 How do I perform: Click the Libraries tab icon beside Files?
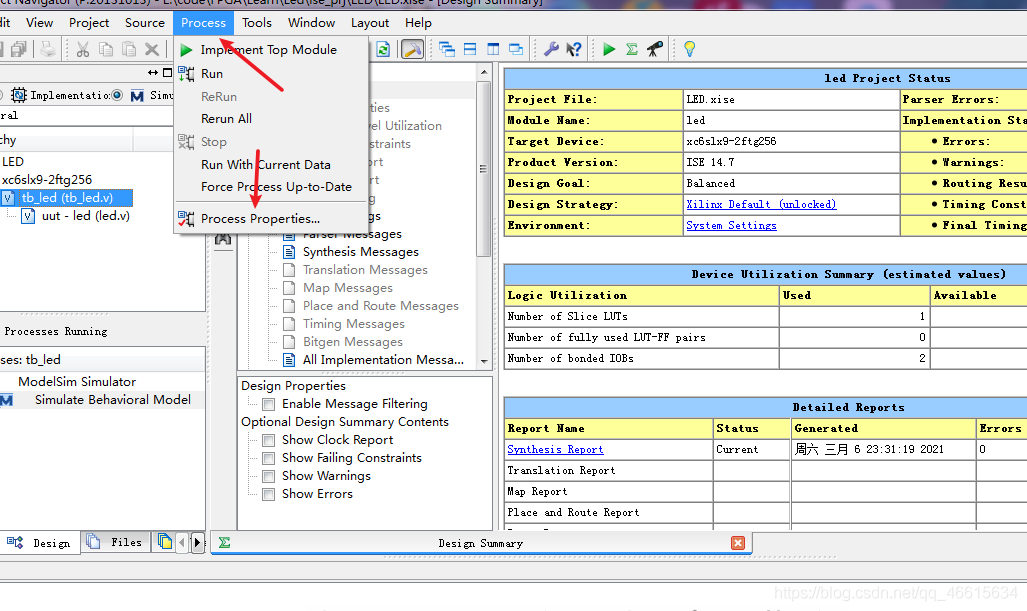(x=164, y=542)
